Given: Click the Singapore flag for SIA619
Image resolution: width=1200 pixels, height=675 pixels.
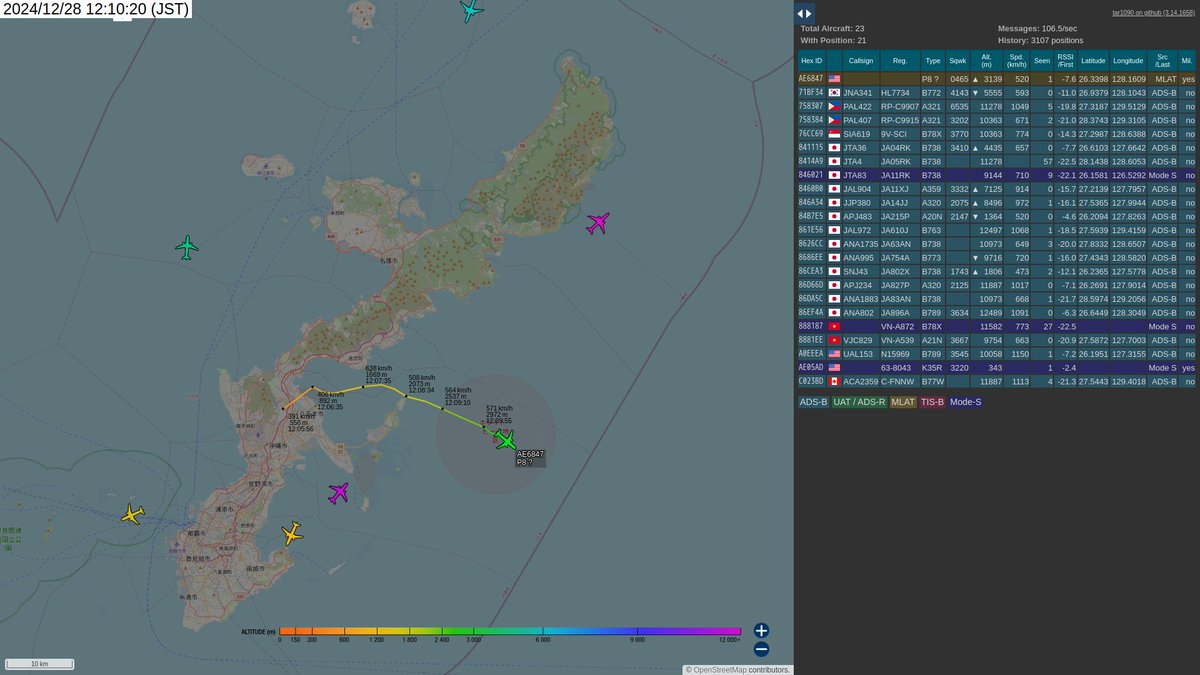Looking at the screenshot, I should [834, 133].
